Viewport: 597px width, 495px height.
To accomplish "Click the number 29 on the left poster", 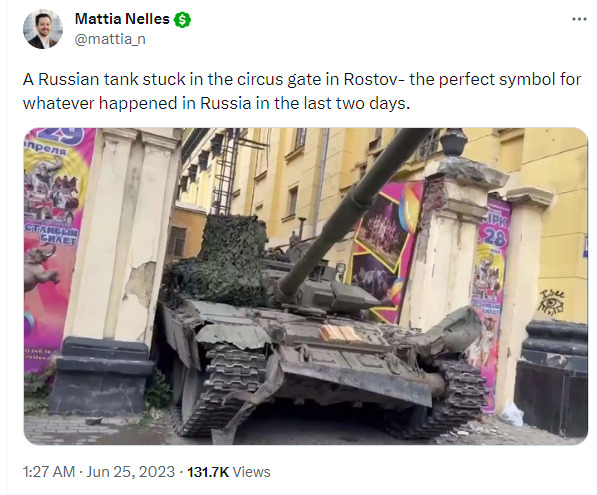I will point(65,136).
